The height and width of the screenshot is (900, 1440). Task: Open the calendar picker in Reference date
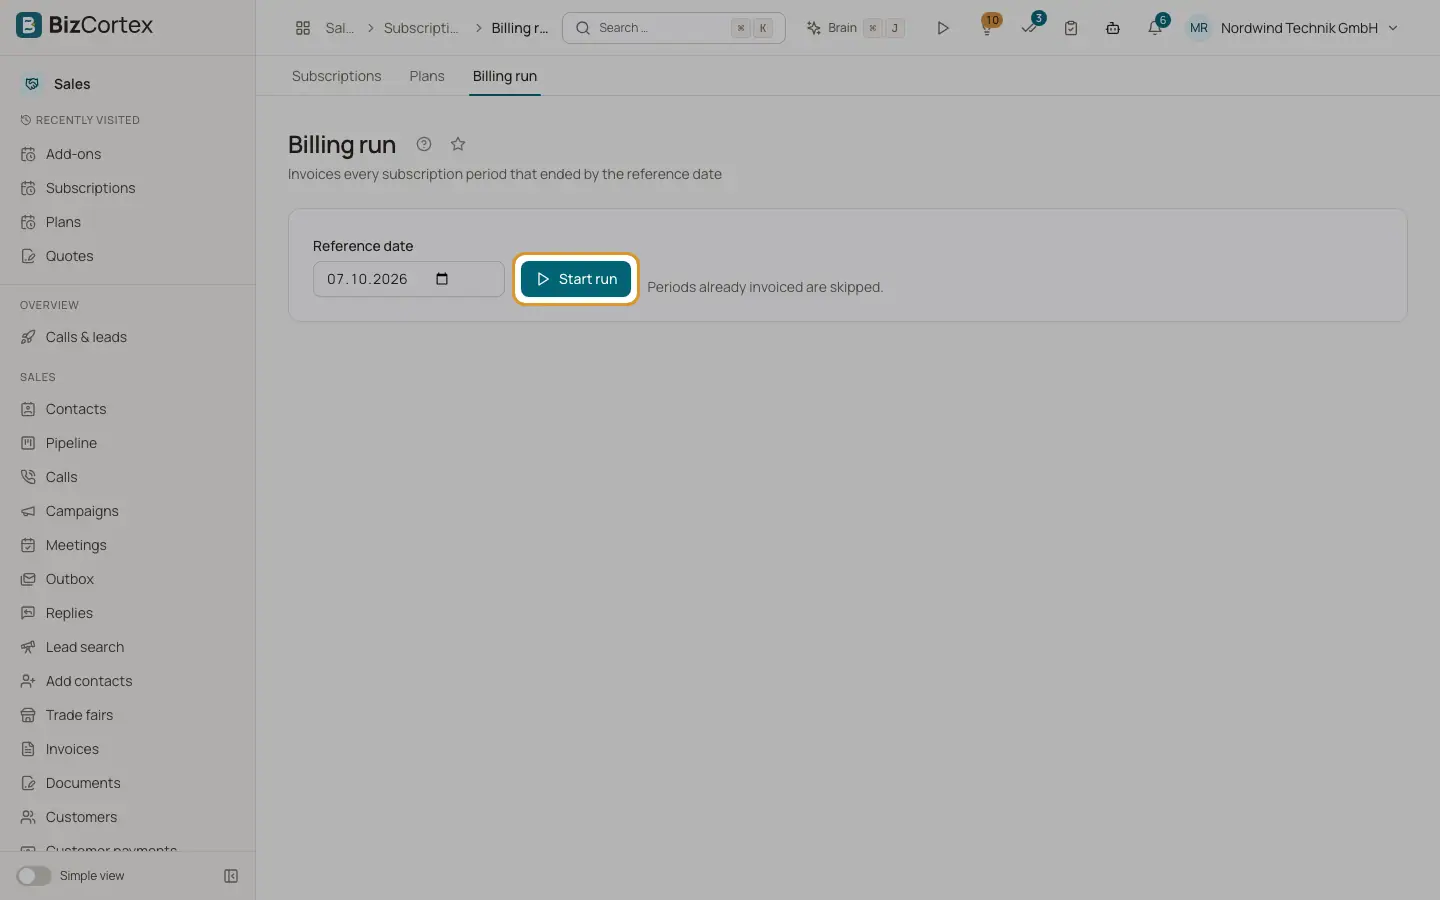[442, 279]
